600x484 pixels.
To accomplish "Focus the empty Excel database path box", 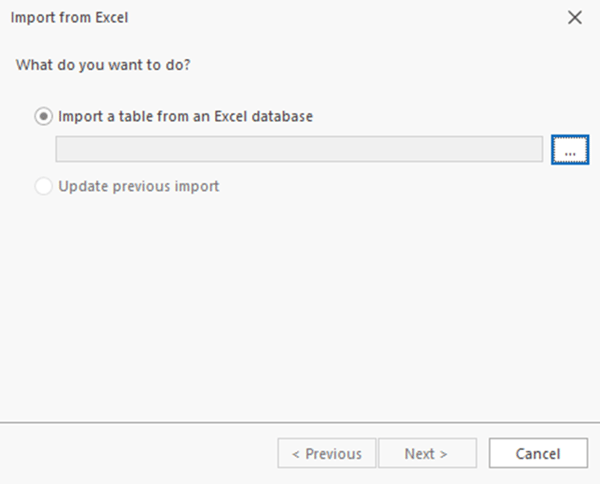I will point(300,149).
